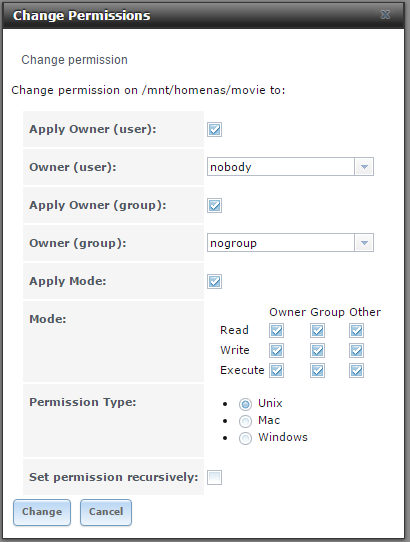Uncheck Owner Write permission
This screenshot has height=542, width=410.
click(x=277, y=351)
